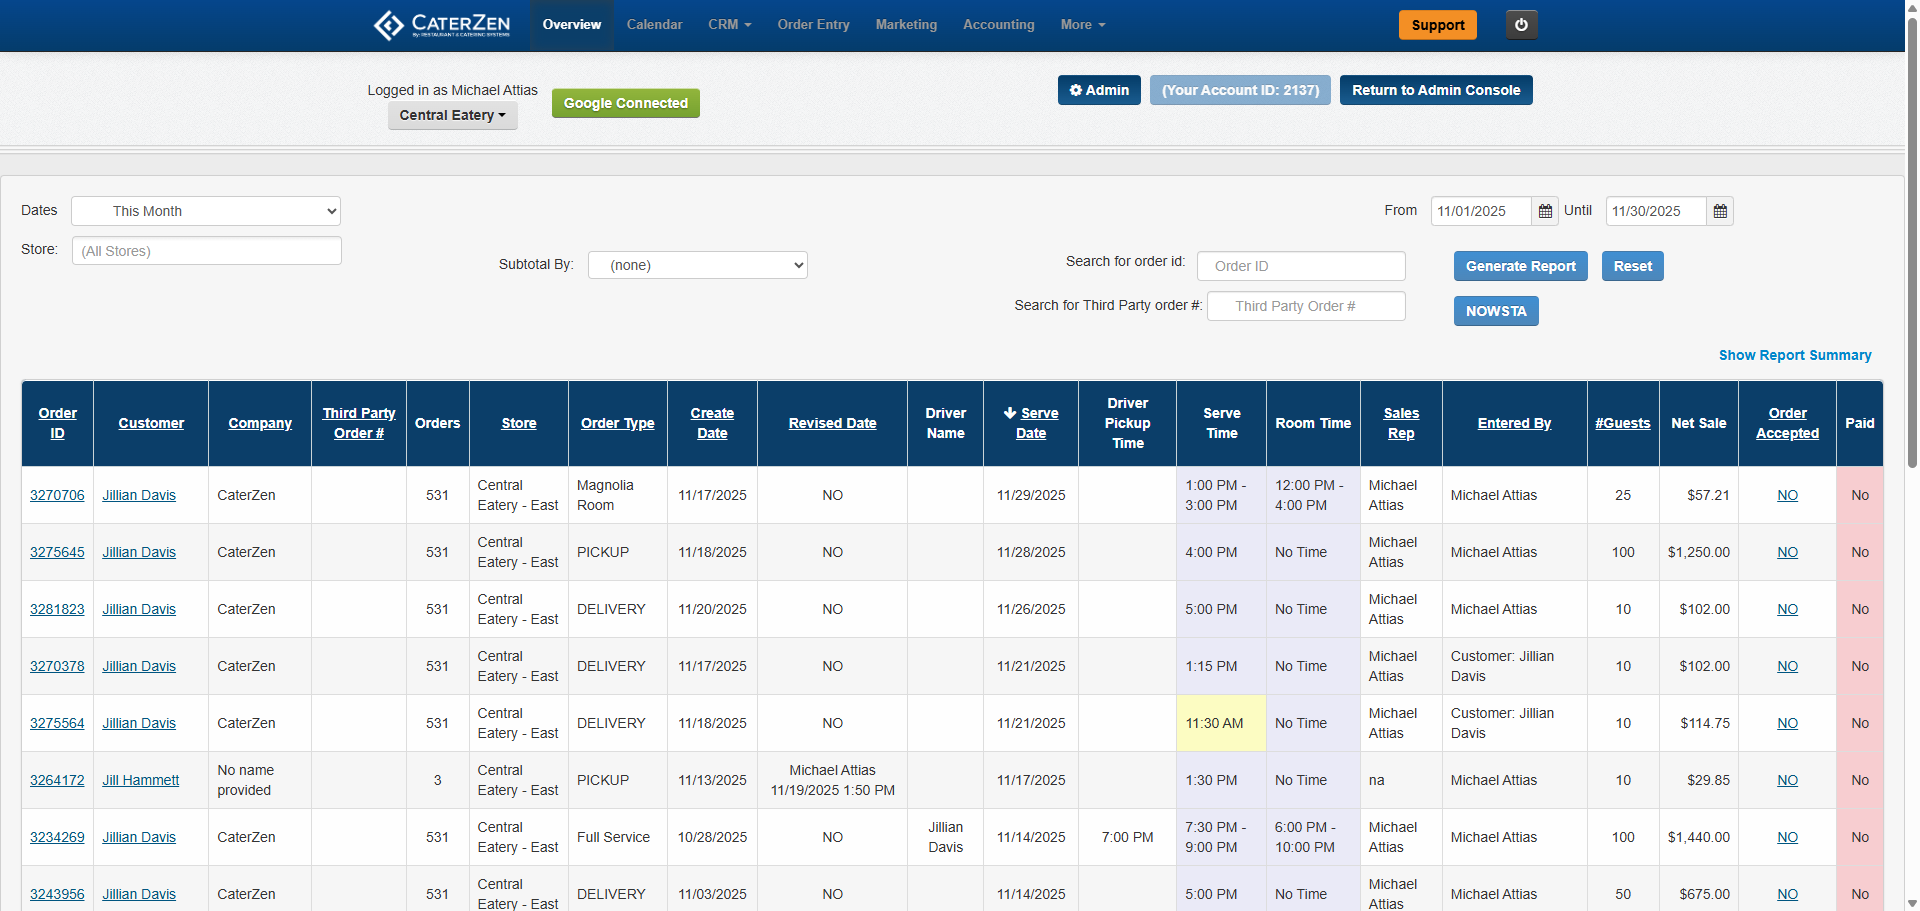Click the power logout icon

(x=1521, y=25)
